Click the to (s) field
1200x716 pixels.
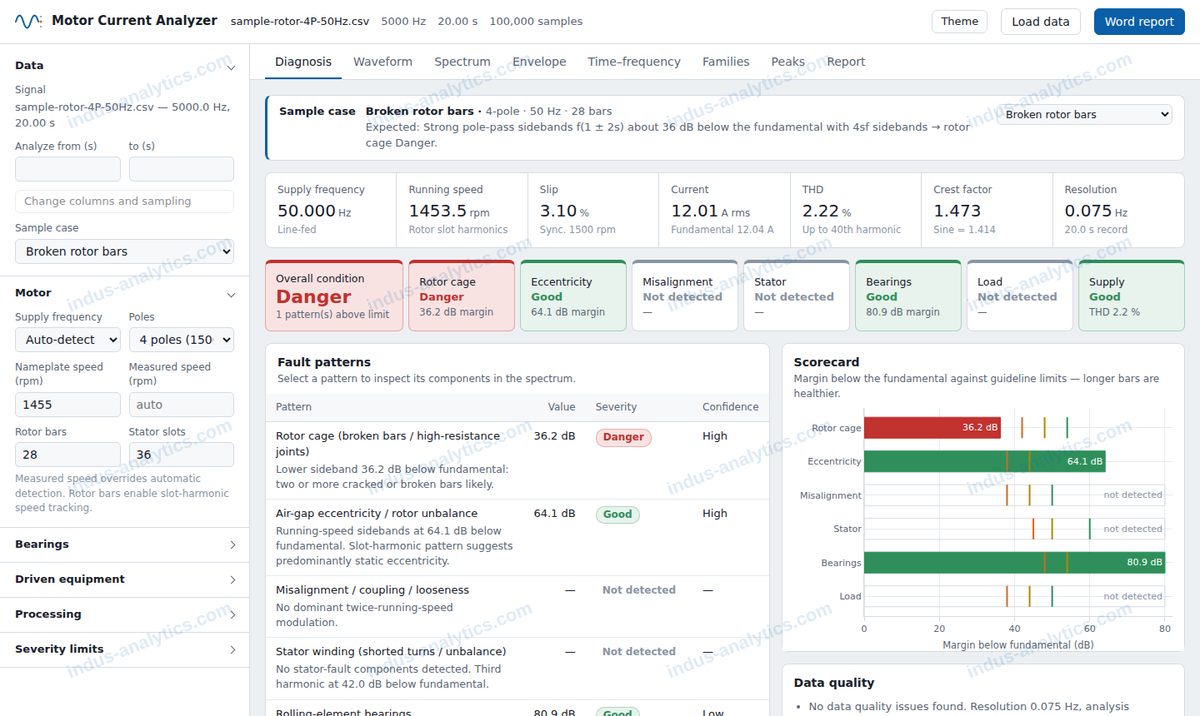click(x=181, y=169)
